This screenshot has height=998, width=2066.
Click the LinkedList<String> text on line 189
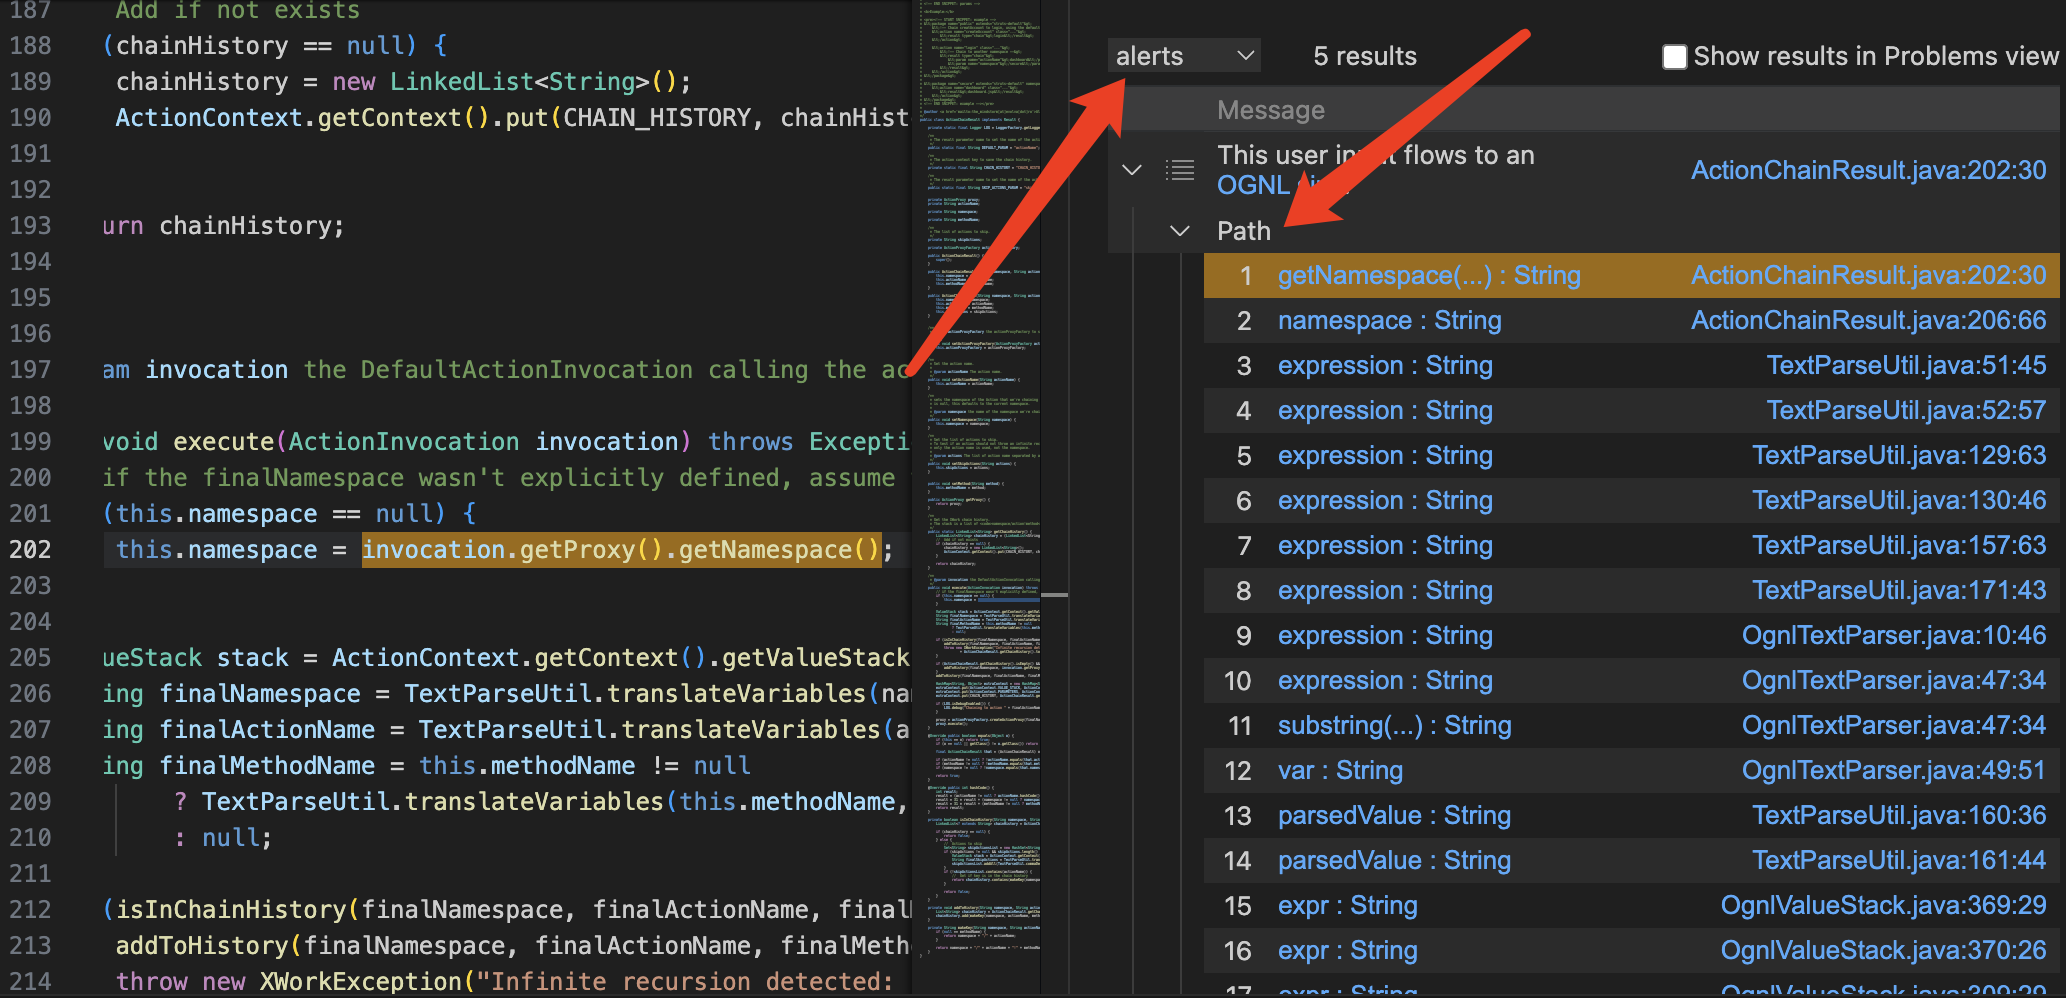[519, 82]
